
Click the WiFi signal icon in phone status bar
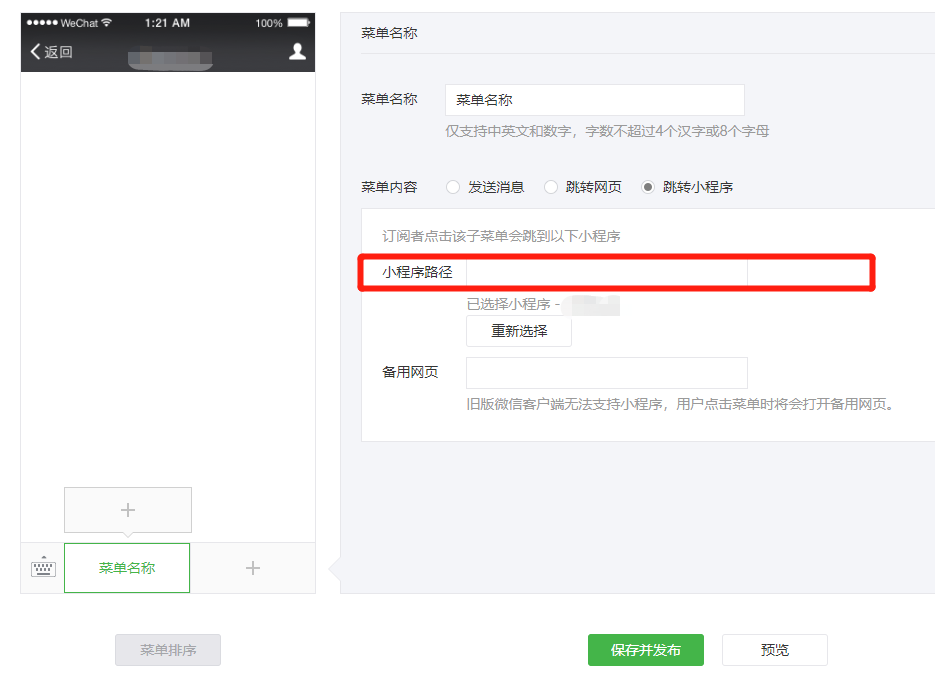coord(107,23)
